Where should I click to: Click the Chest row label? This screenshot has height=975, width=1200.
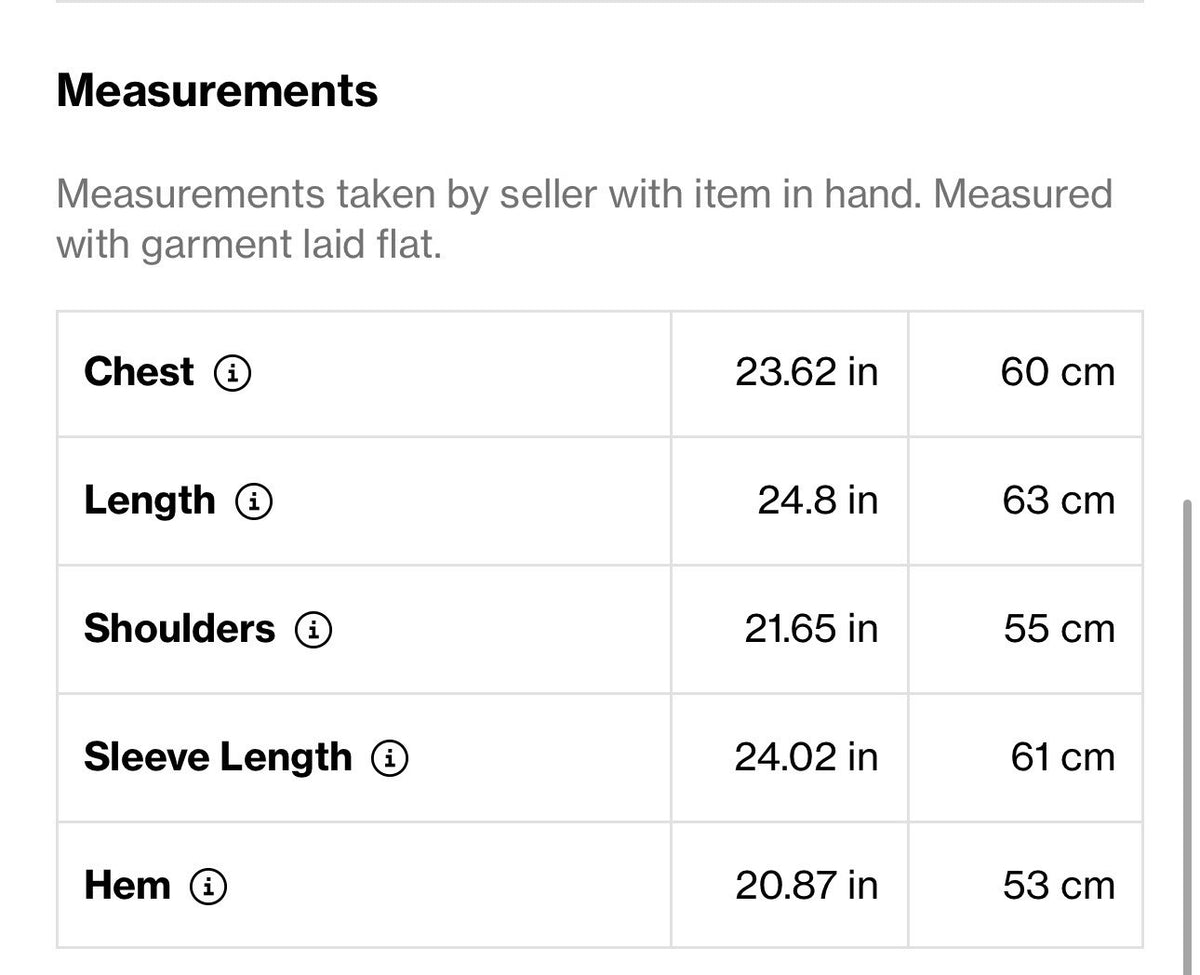pos(139,372)
